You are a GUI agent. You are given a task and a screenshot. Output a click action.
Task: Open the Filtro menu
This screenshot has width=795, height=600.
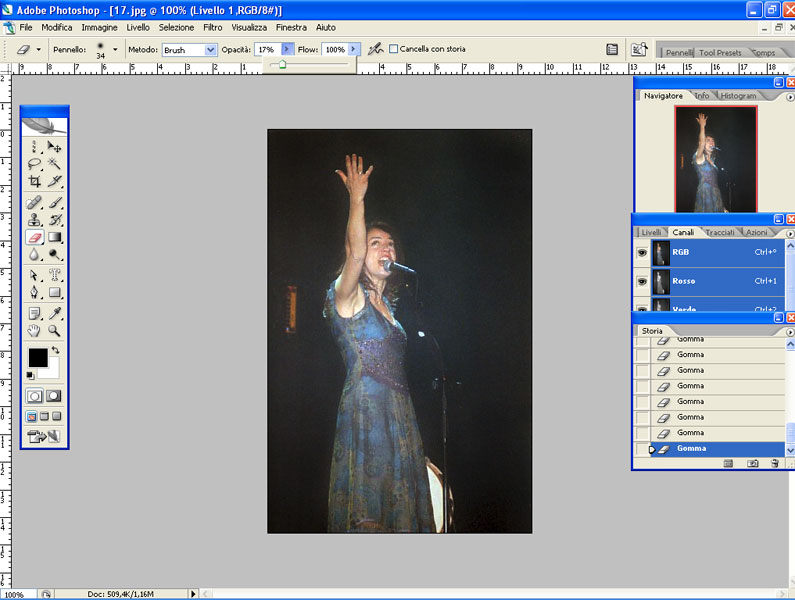coord(212,27)
